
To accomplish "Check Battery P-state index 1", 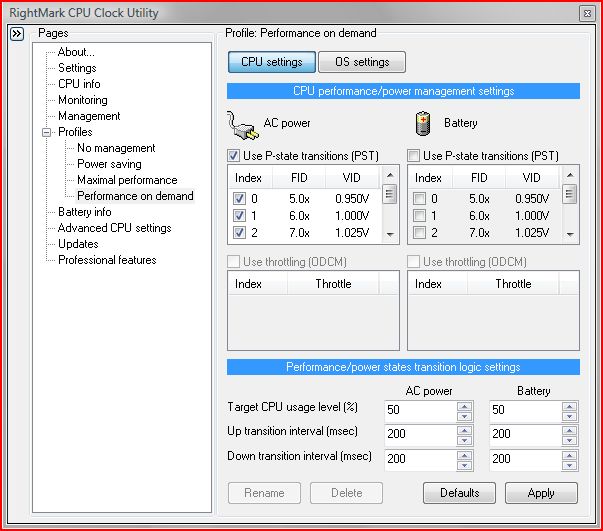I will pos(419,216).
